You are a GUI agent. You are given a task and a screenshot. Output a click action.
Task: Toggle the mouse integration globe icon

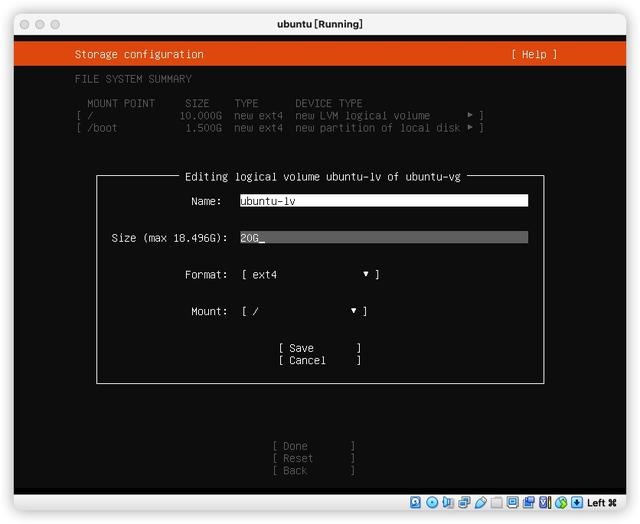[x=561, y=502]
